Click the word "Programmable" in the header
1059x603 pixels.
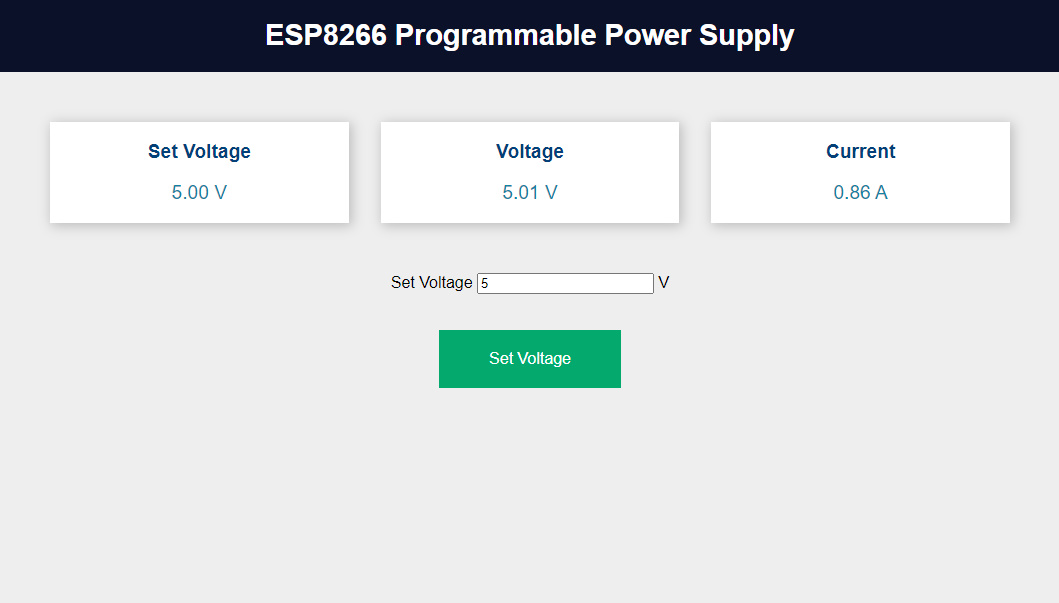coord(494,36)
